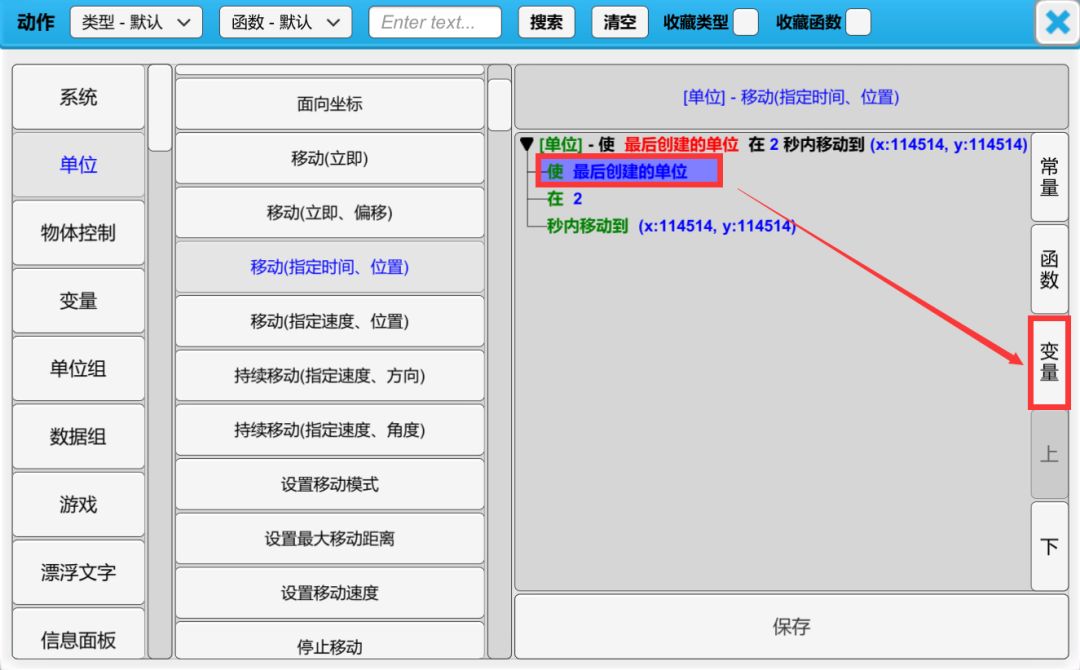Open the 变量 side tab on right

click(x=1049, y=362)
